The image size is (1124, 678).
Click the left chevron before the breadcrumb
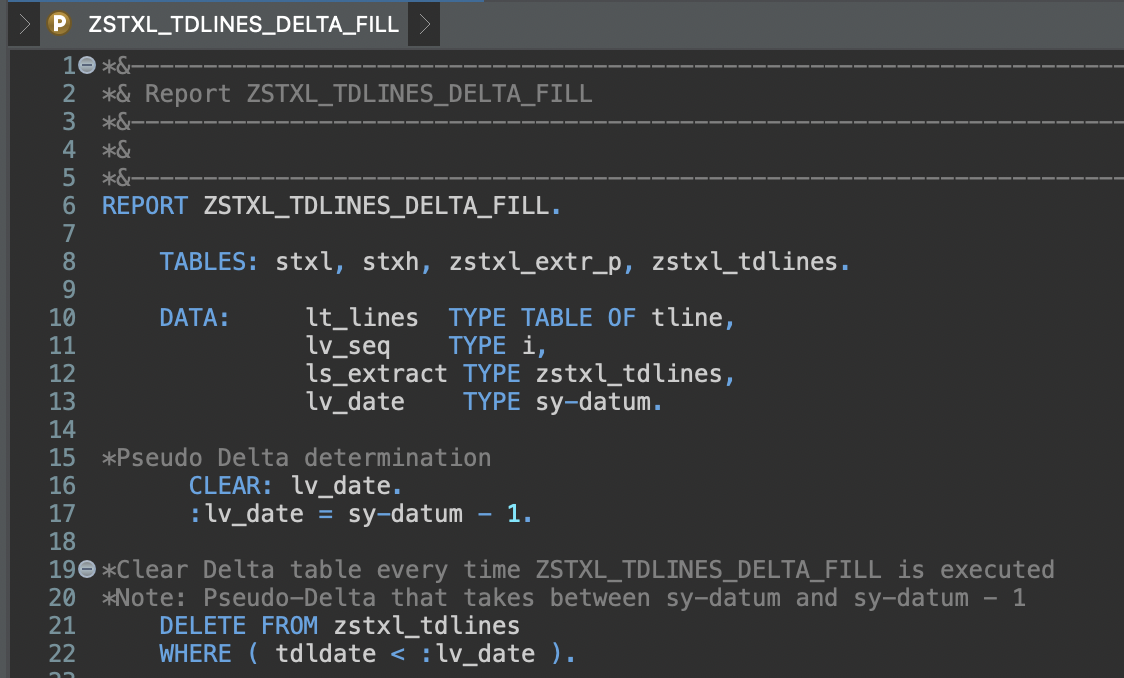click(x=24, y=24)
